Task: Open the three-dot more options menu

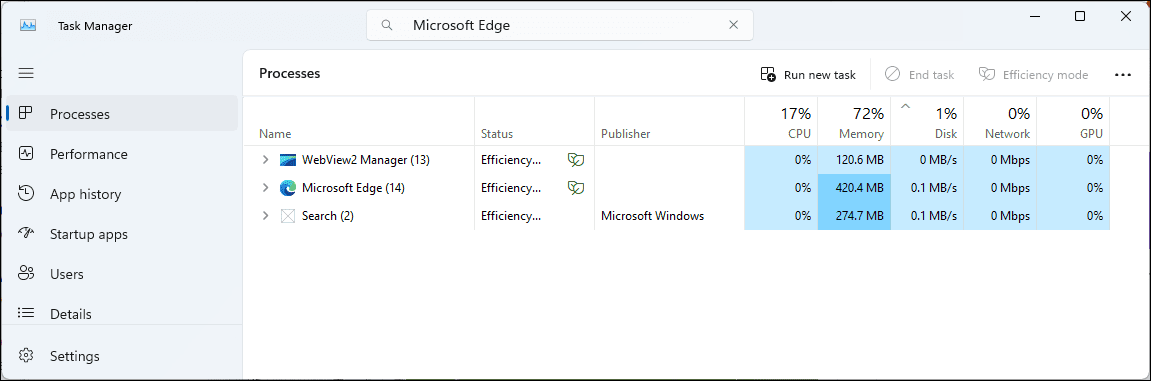Action: (1122, 74)
